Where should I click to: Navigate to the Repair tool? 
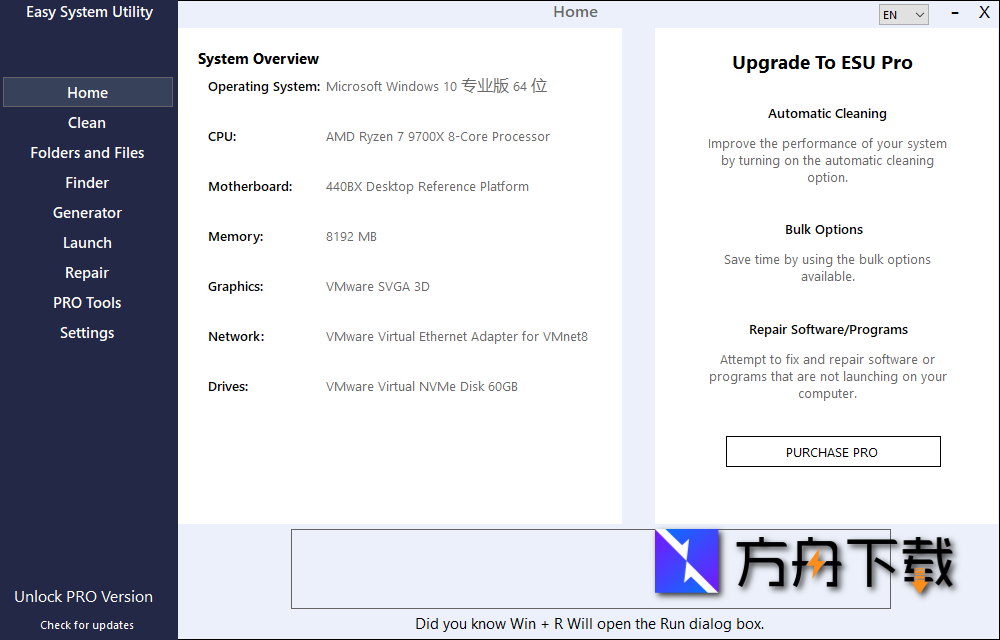click(86, 272)
